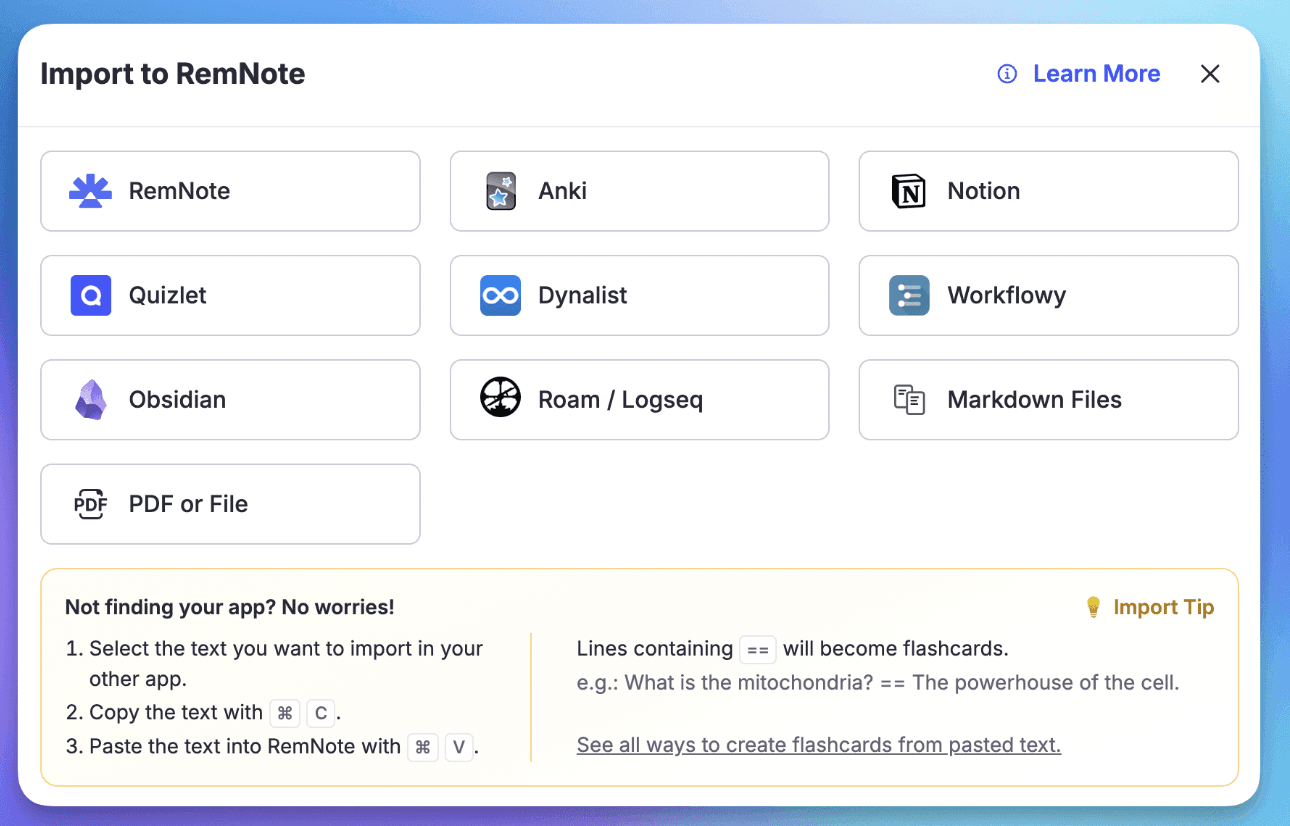Click the Notion N logo icon
Image resolution: width=1290 pixels, height=826 pixels.
[909, 191]
